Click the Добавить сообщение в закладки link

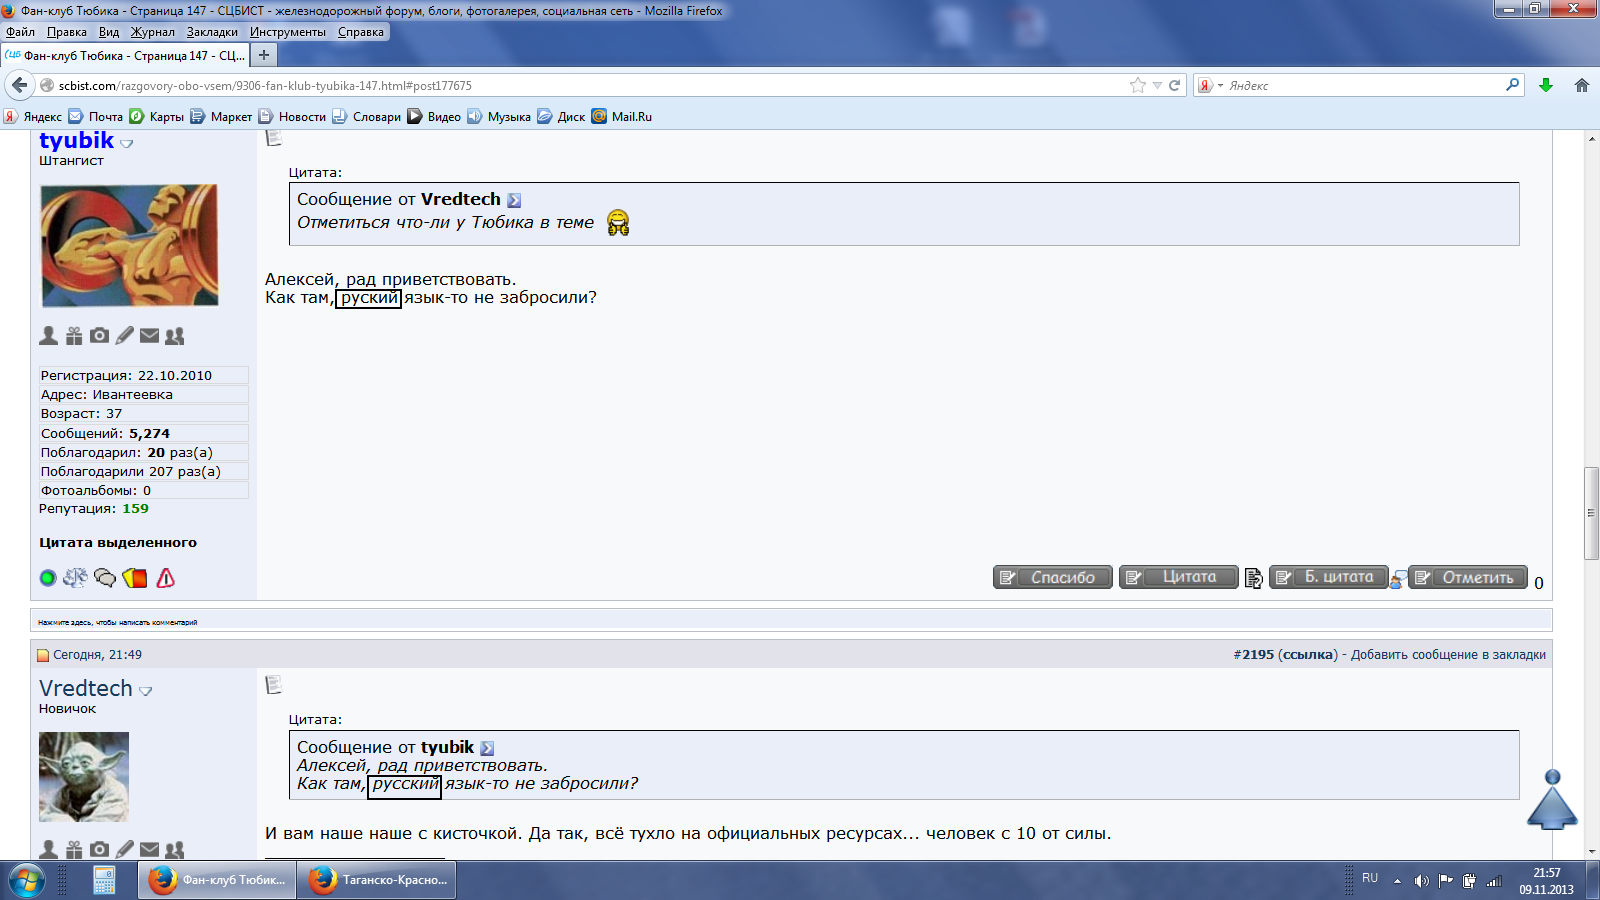1448,655
